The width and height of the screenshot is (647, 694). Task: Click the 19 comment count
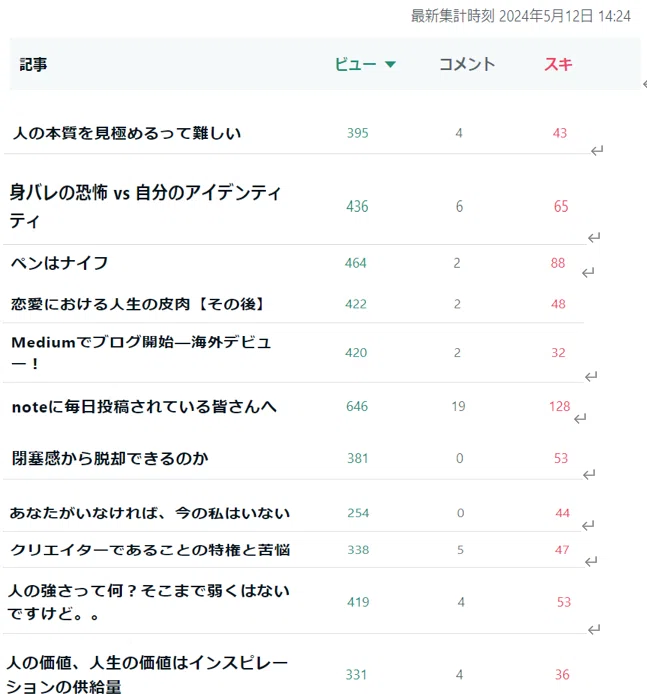pyautogui.click(x=458, y=406)
